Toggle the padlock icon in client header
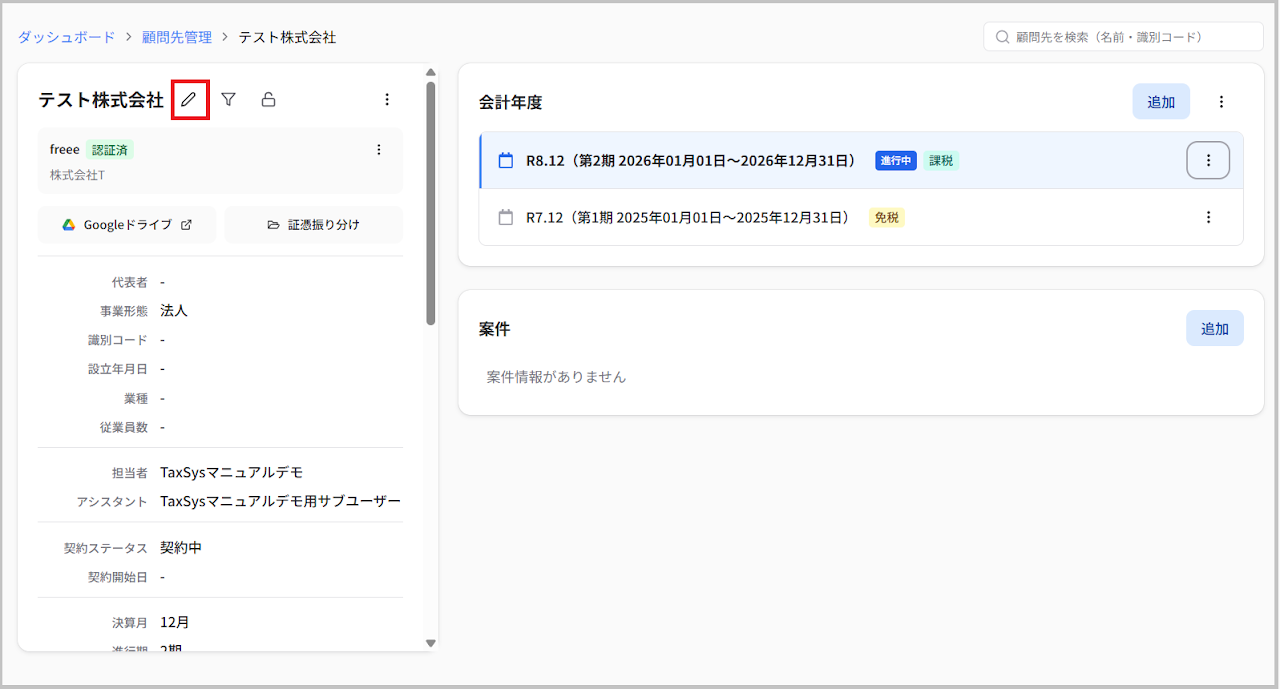This screenshot has height=689, width=1280. tap(268, 99)
